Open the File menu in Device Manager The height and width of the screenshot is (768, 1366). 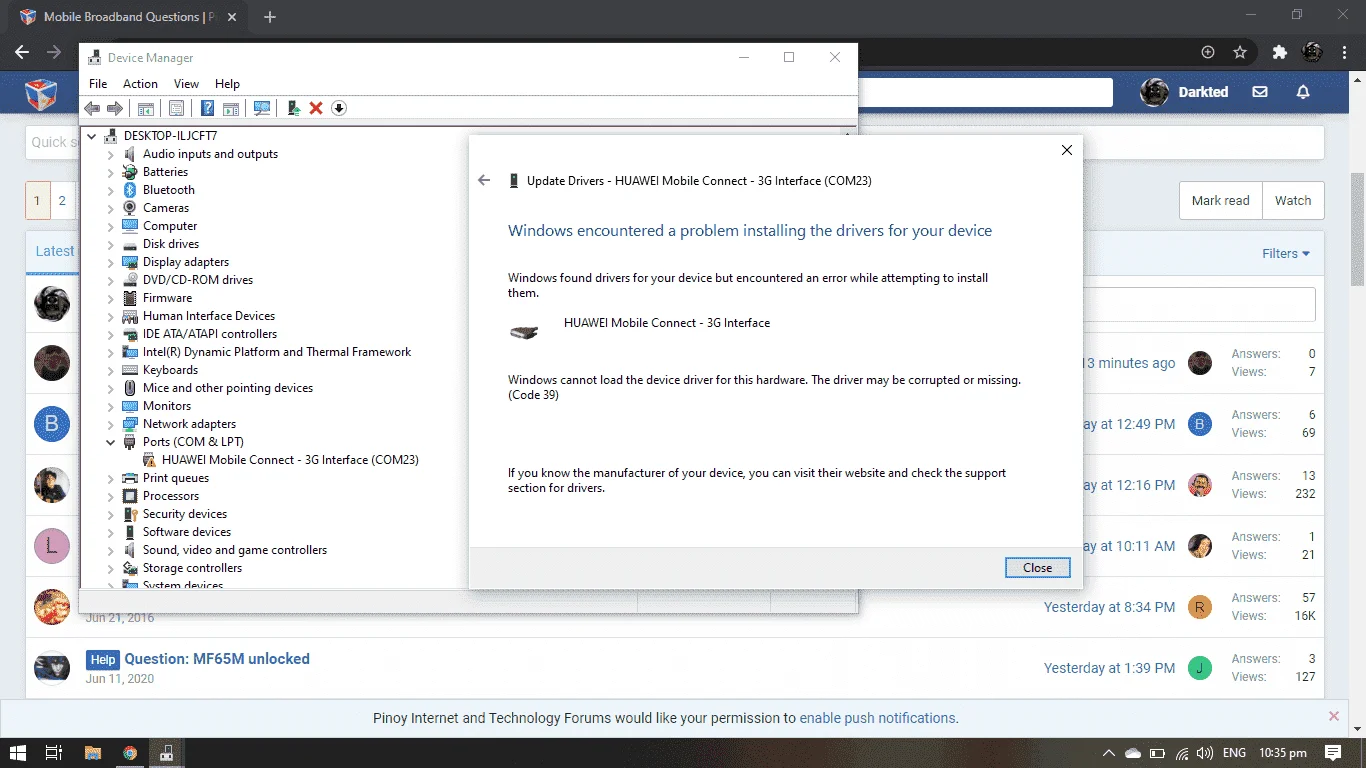[98, 84]
